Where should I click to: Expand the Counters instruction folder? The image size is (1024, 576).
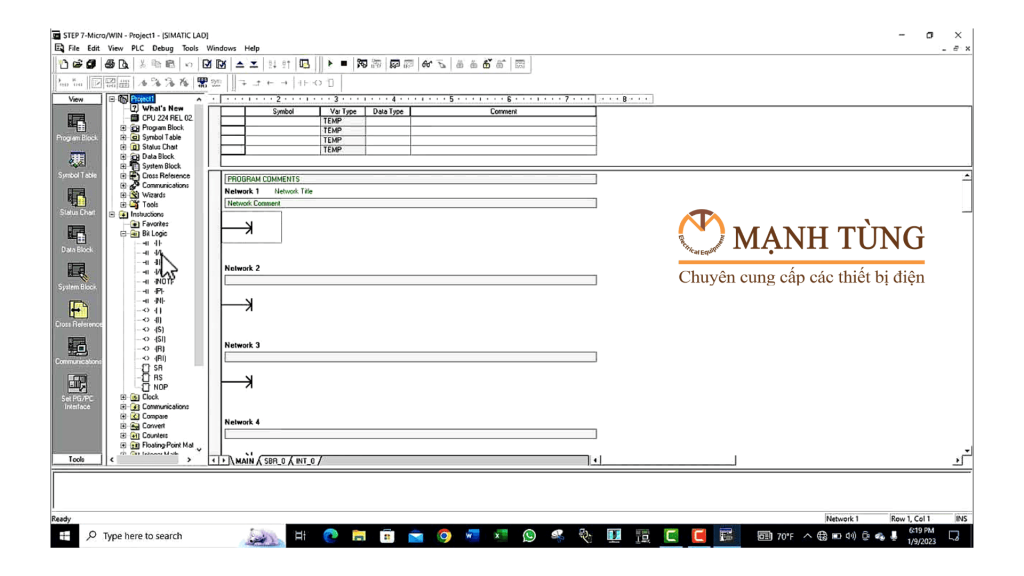[123, 436]
